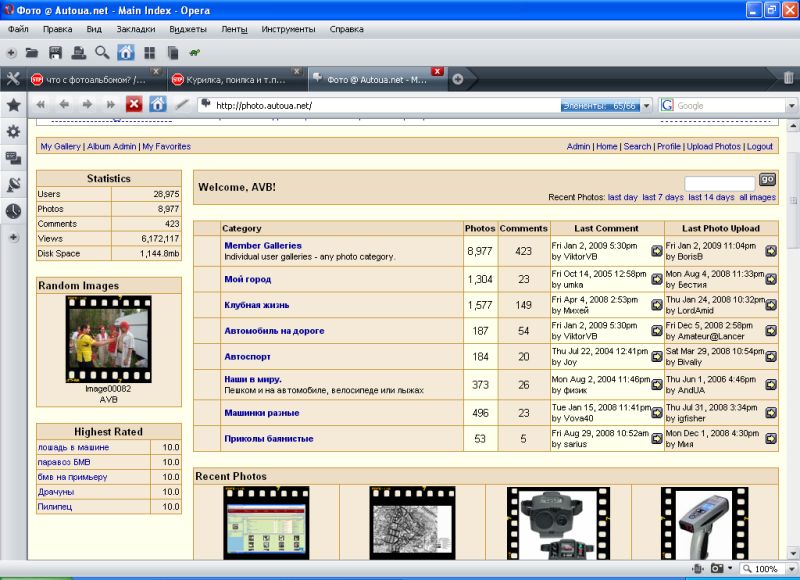Open the Закладки menu

(x=136, y=29)
